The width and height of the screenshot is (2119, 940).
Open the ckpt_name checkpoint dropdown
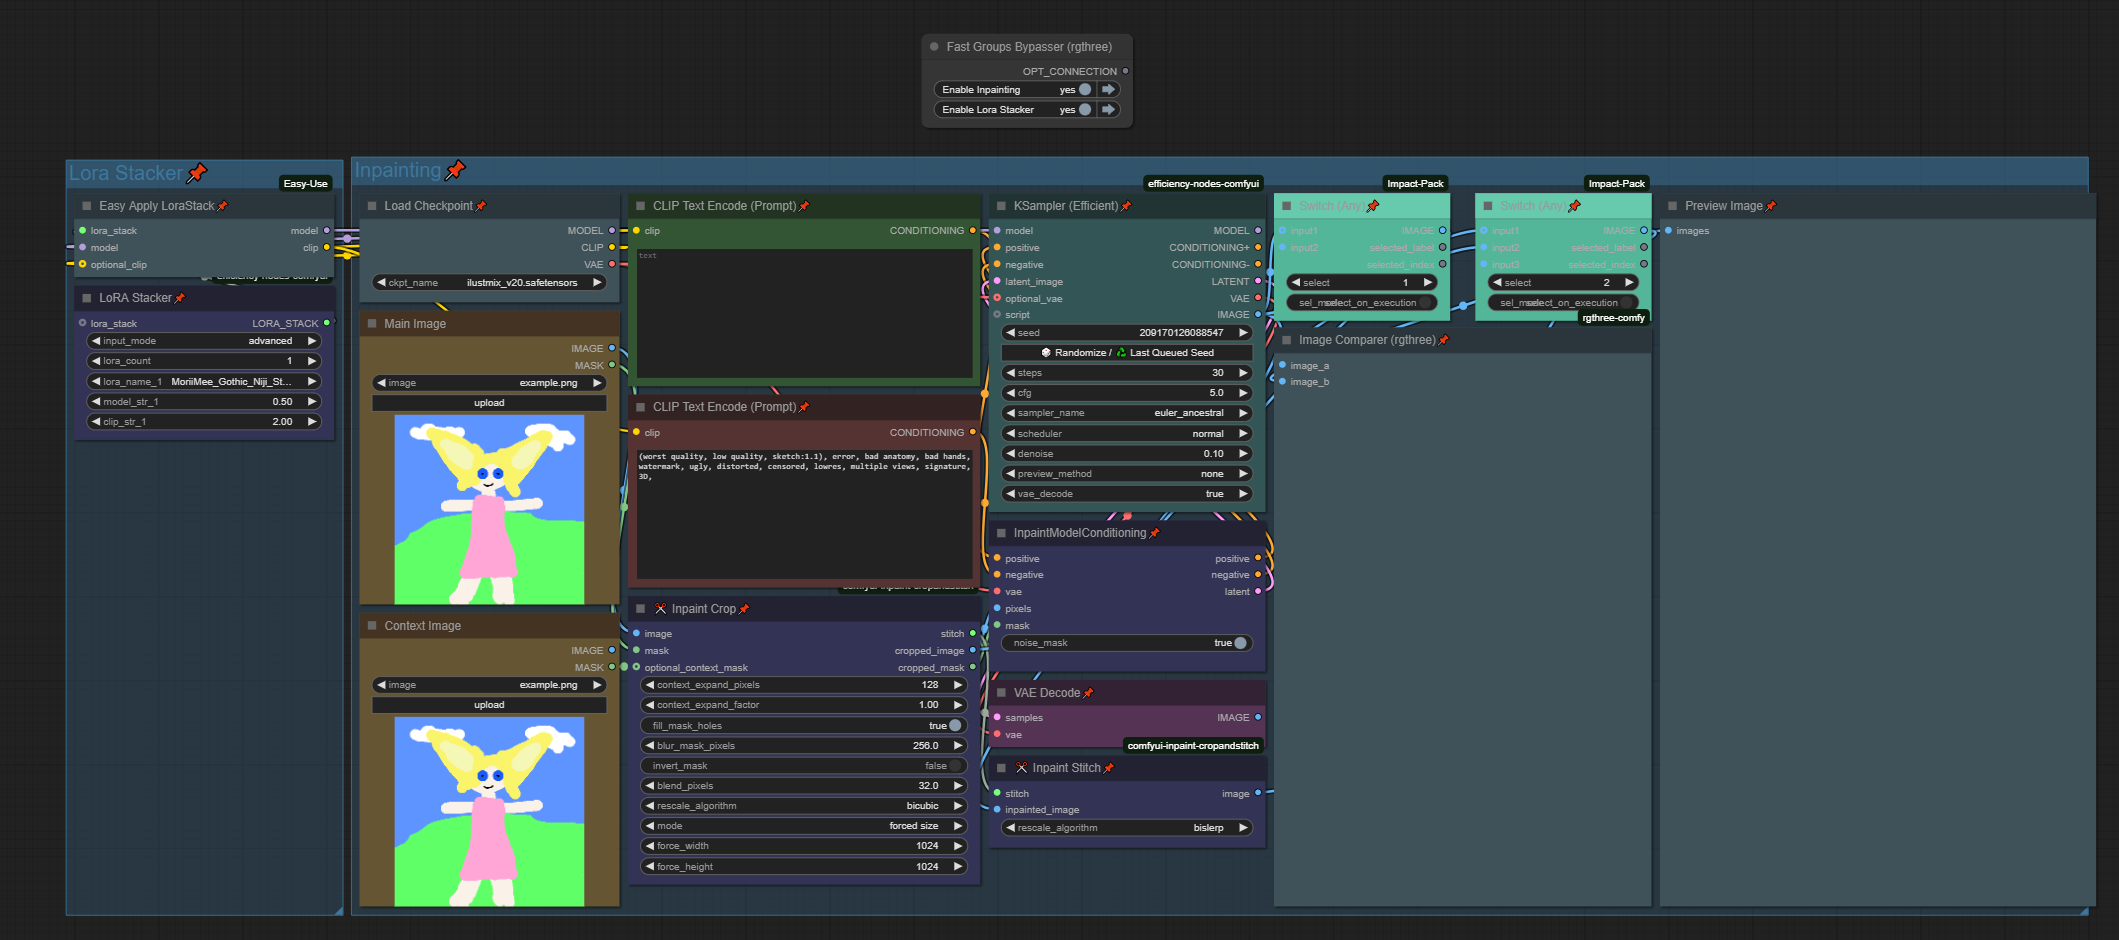click(x=489, y=283)
